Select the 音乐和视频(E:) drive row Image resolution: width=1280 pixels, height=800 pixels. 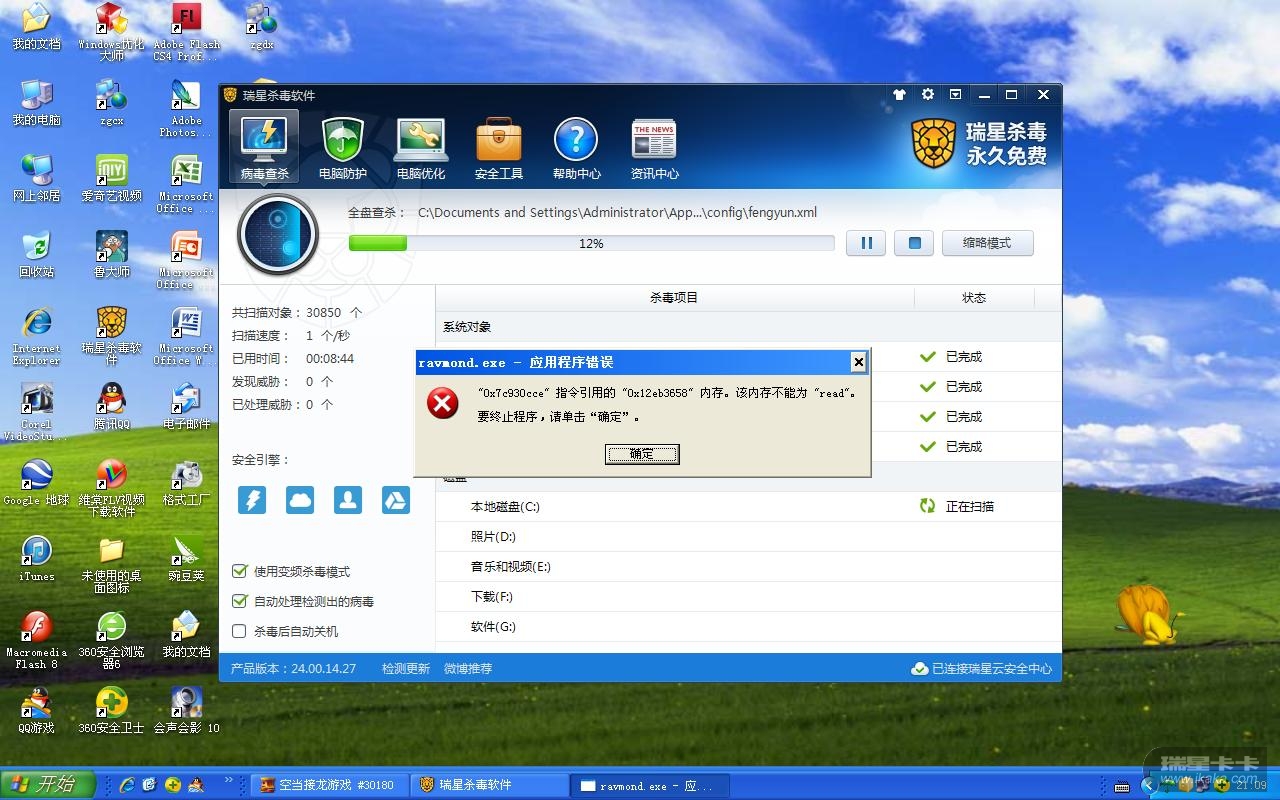[x=748, y=566]
